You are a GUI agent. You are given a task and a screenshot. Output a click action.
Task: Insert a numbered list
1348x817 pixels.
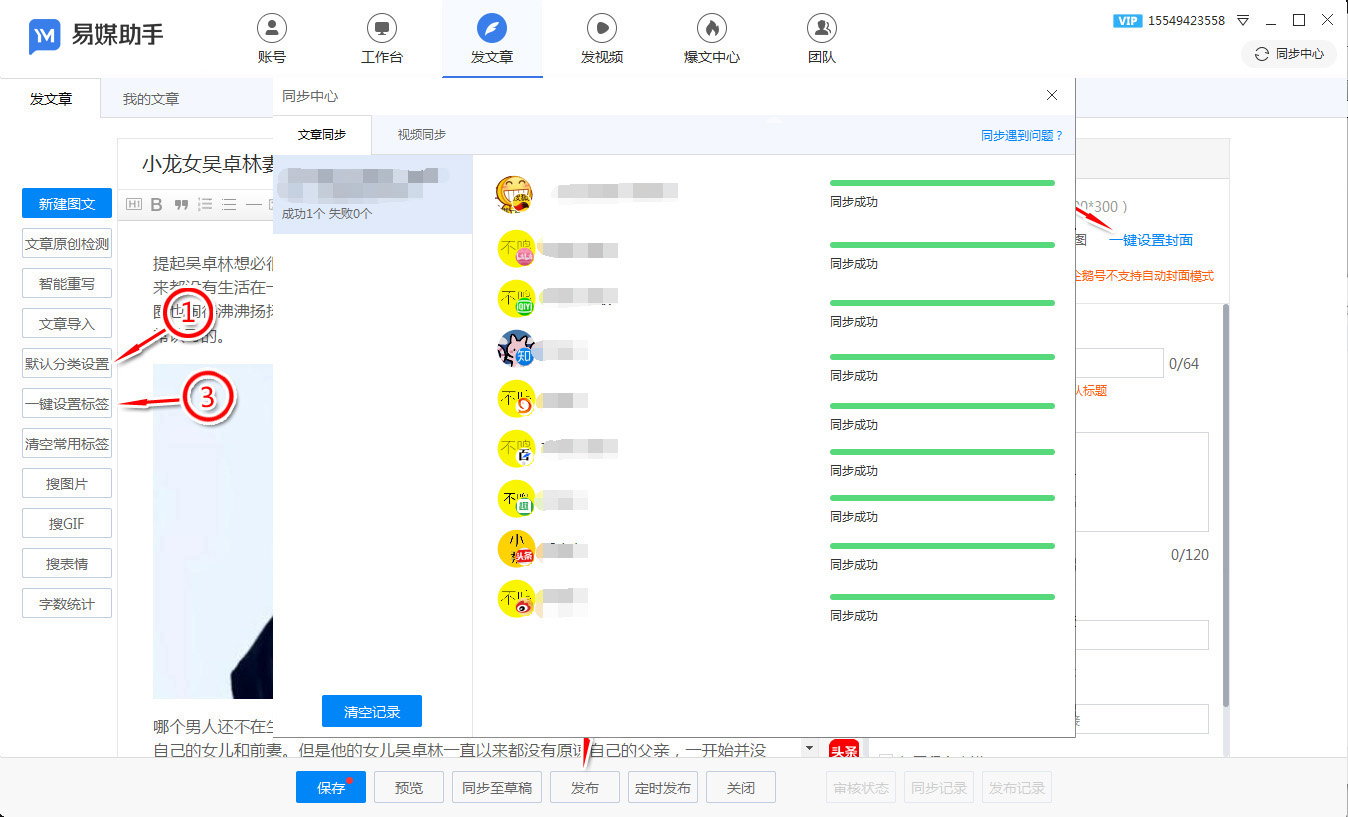tap(205, 205)
